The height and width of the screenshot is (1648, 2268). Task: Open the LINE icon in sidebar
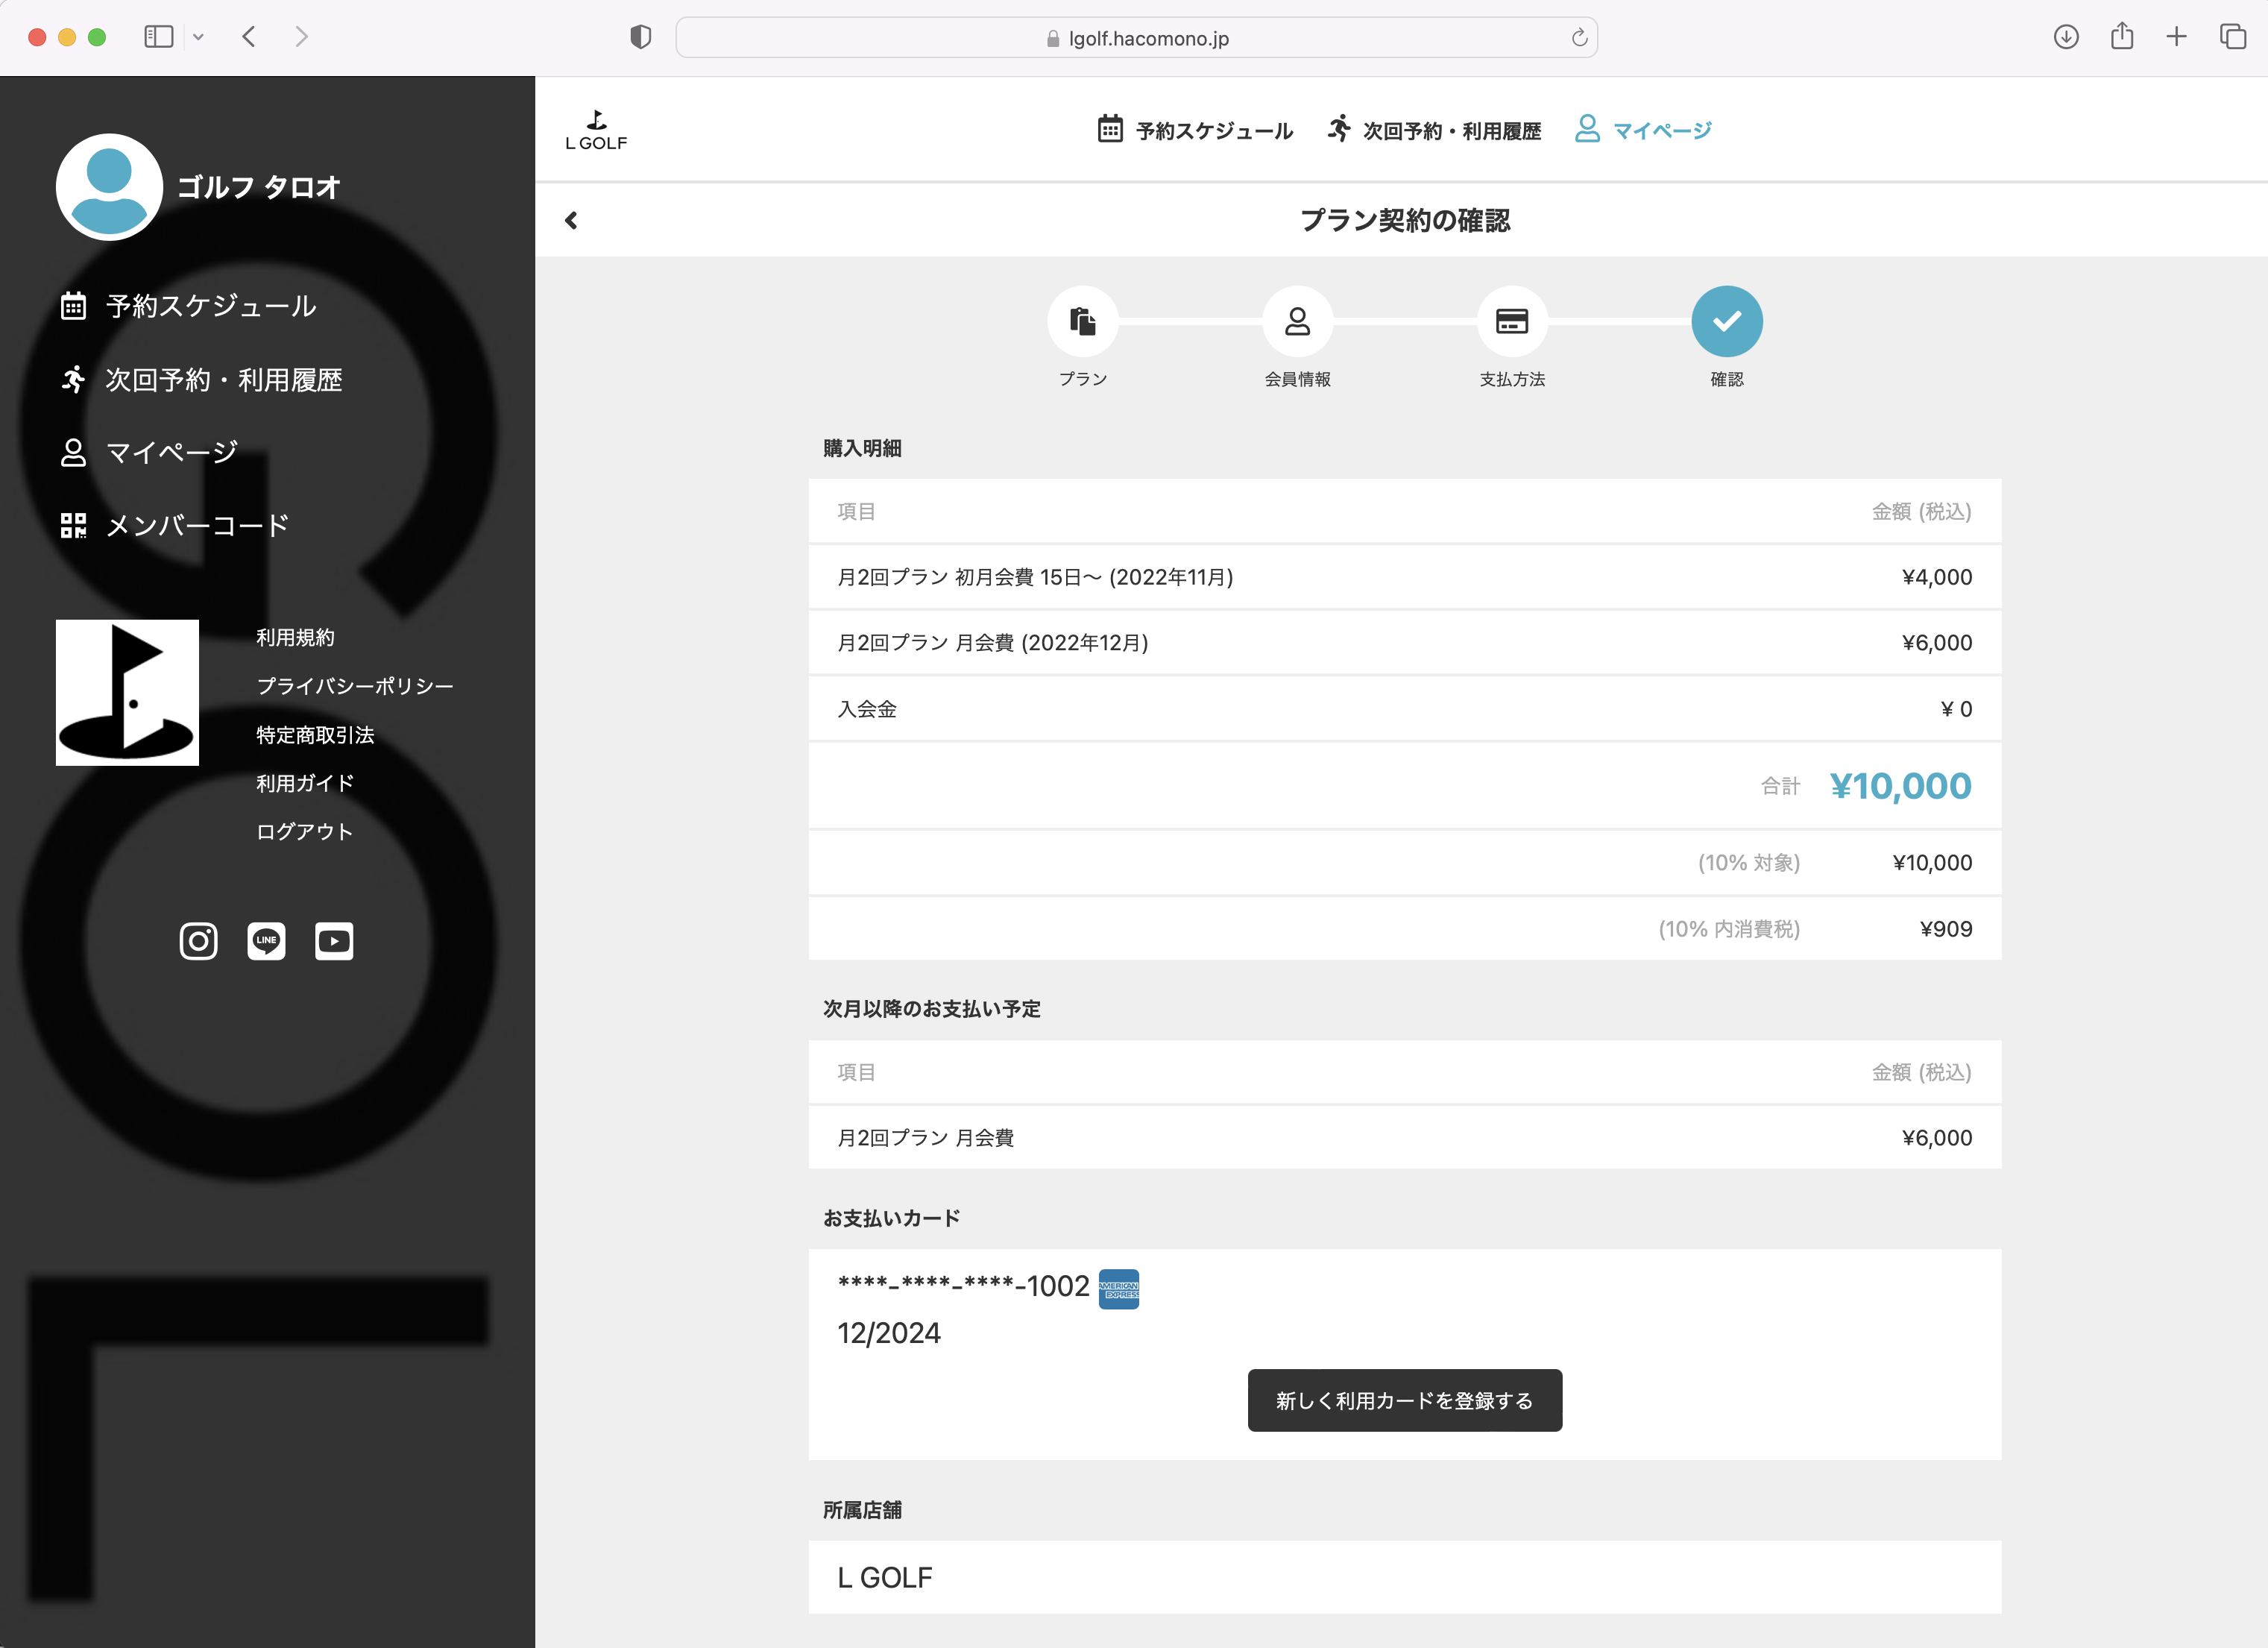(x=266, y=941)
